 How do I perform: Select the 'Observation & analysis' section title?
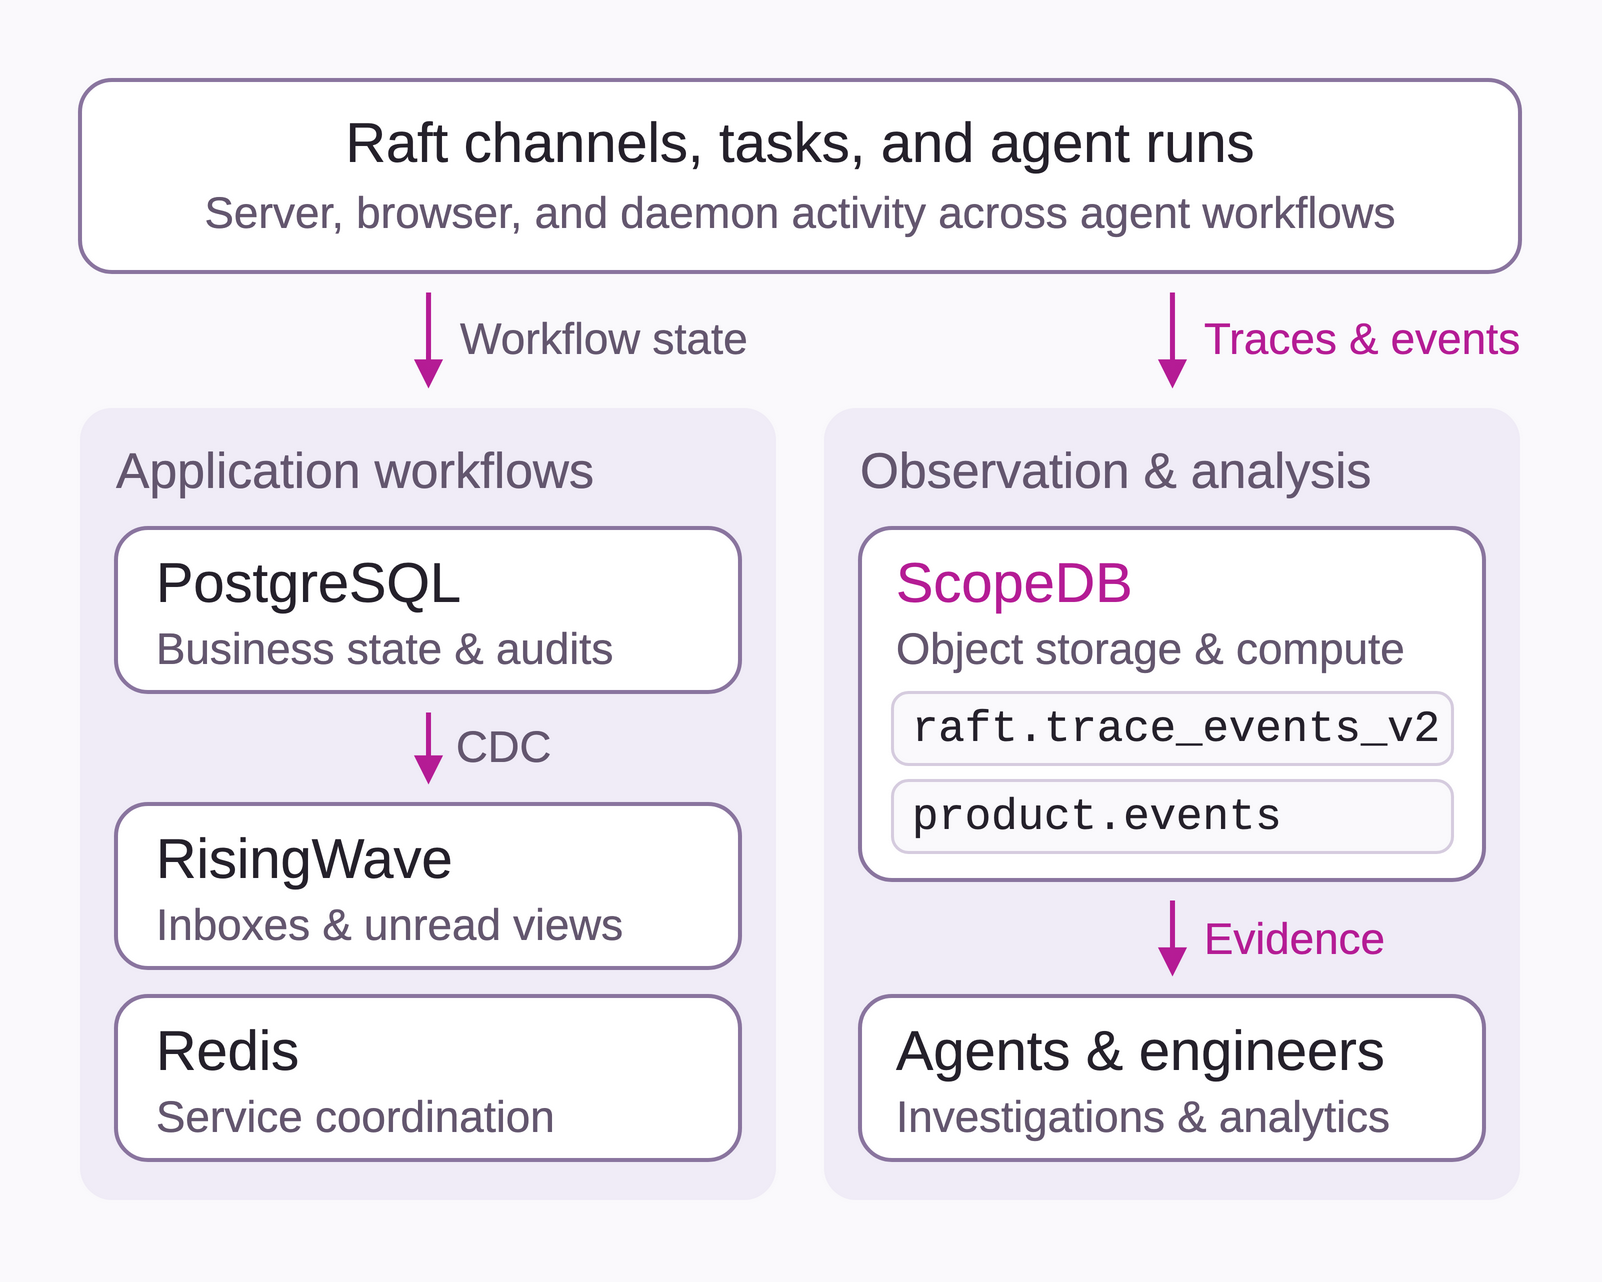(1115, 471)
